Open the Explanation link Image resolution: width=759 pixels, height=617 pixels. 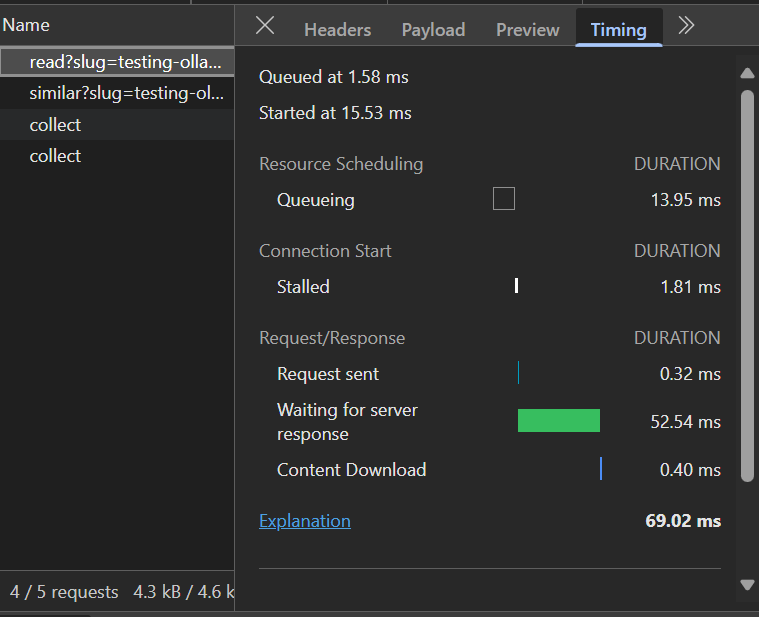[x=304, y=521]
